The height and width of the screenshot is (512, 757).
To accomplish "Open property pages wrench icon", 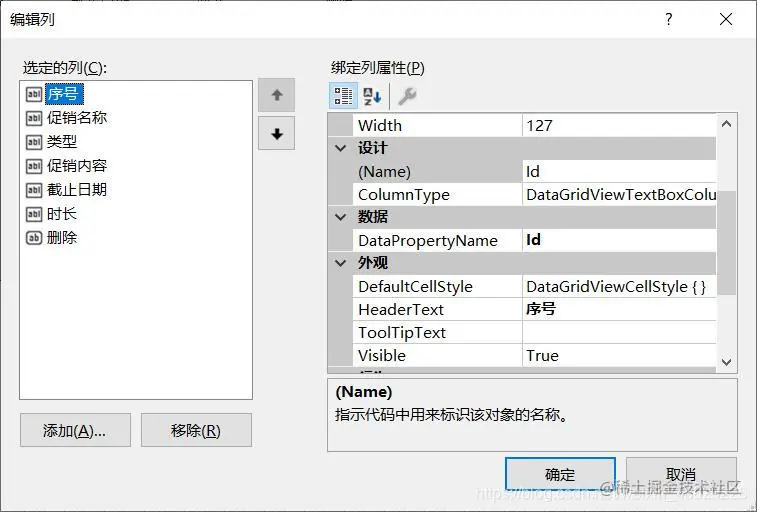I will click(x=407, y=96).
